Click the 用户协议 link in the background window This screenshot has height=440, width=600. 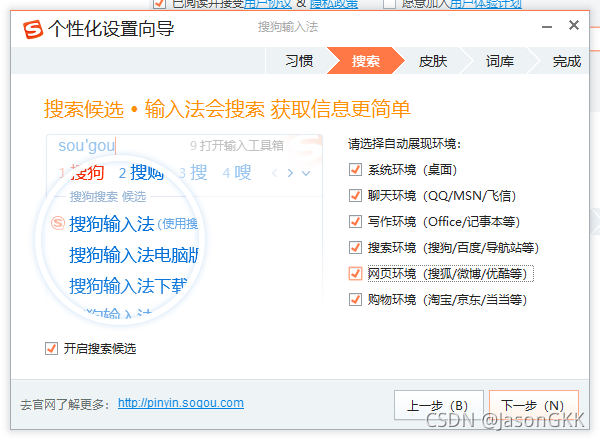click(x=267, y=3)
